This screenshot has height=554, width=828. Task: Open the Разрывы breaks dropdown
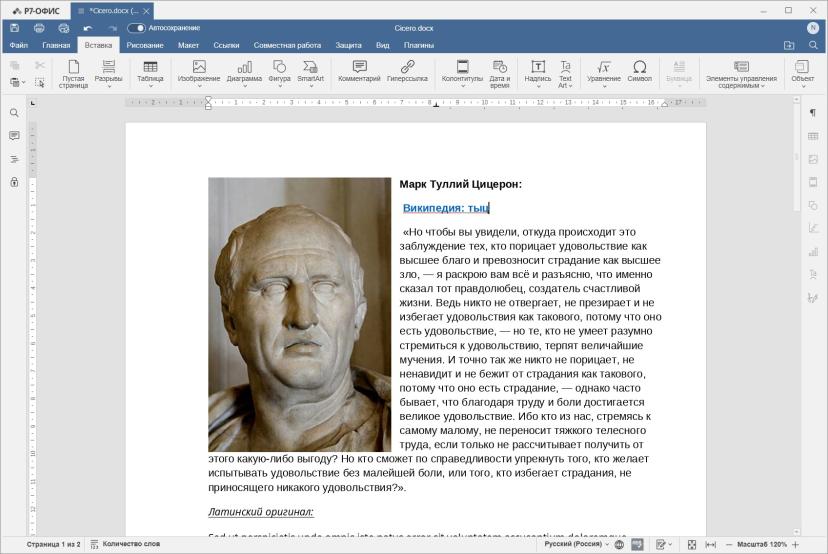pos(108,73)
